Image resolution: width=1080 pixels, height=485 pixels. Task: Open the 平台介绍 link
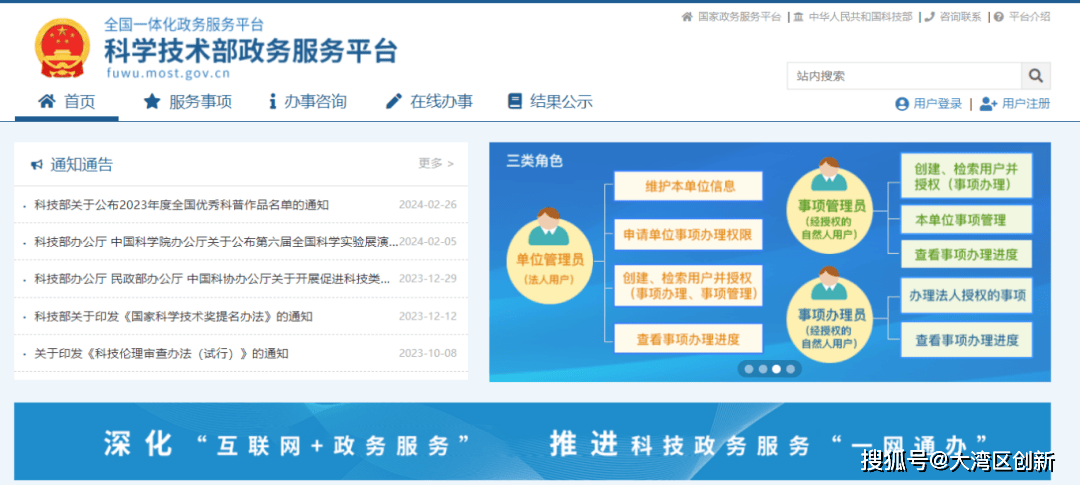[x=1030, y=17]
